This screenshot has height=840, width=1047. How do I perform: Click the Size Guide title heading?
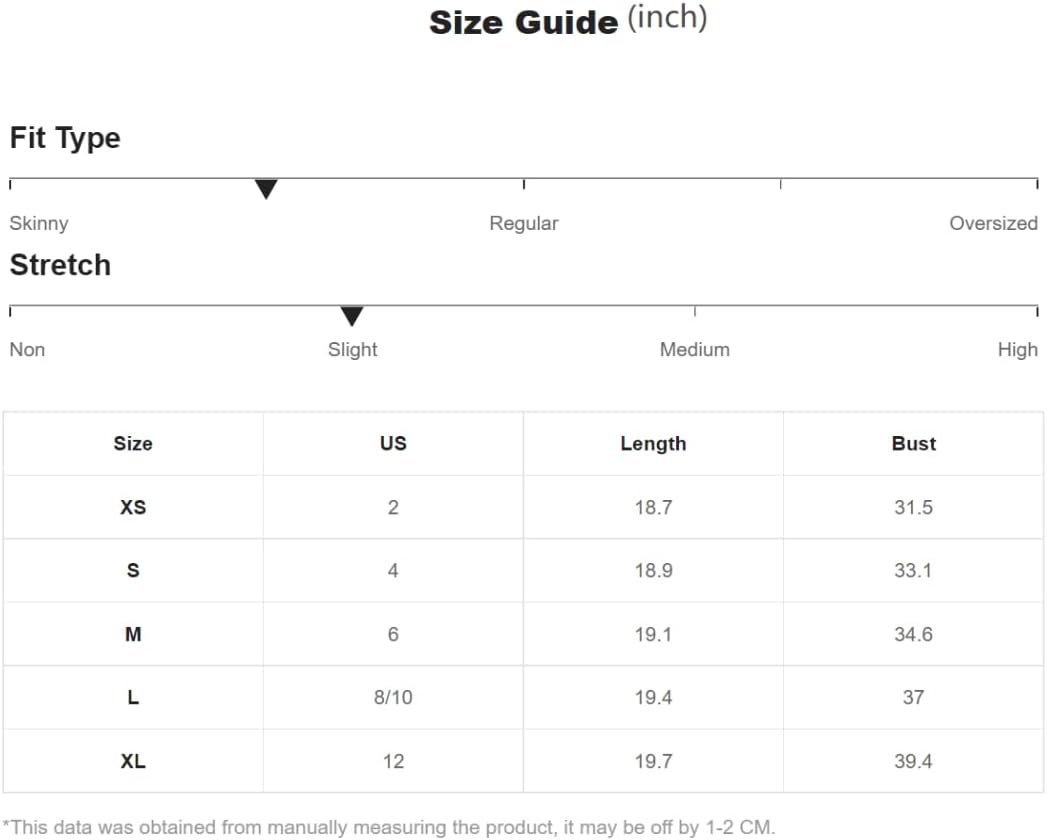tap(568, 21)
